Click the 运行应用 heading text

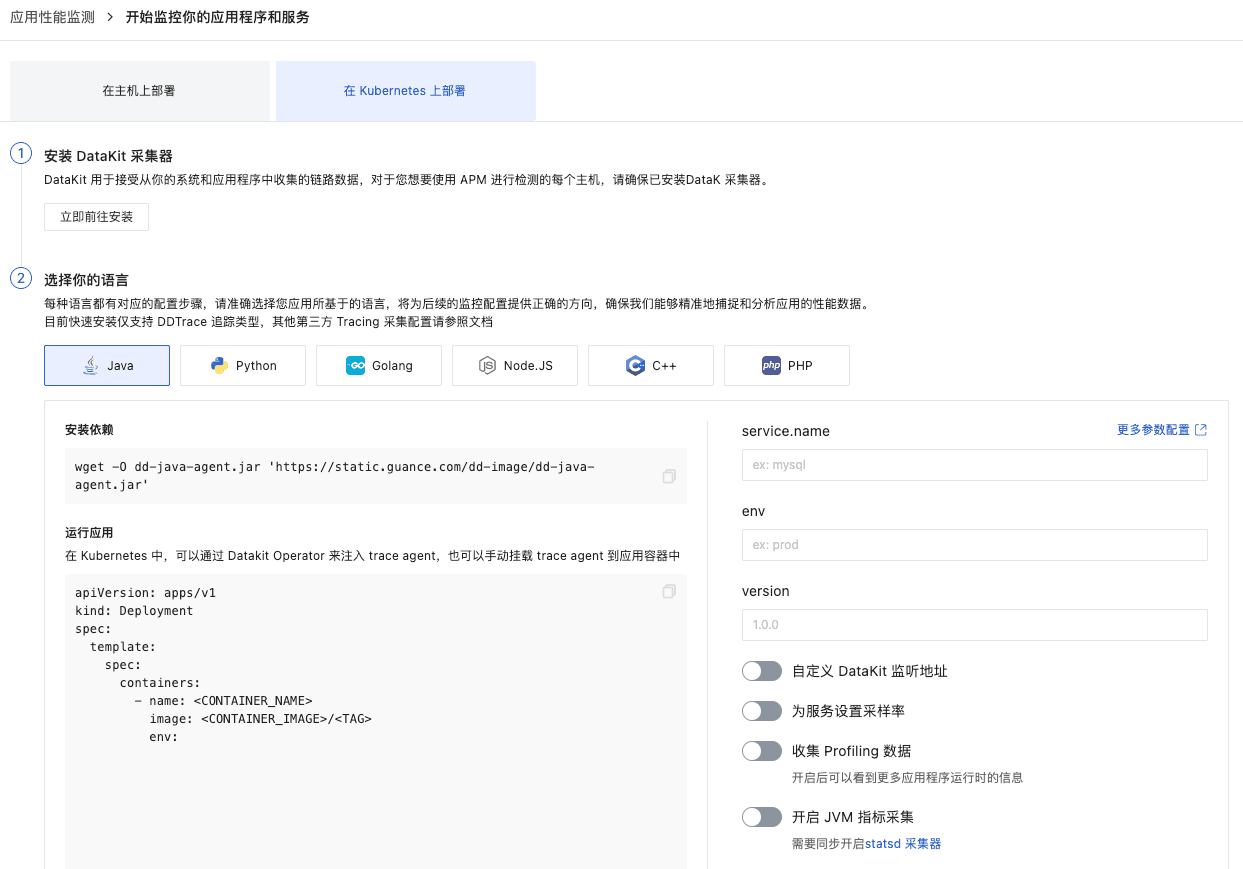pyautogui.click(x=89, y=533)
